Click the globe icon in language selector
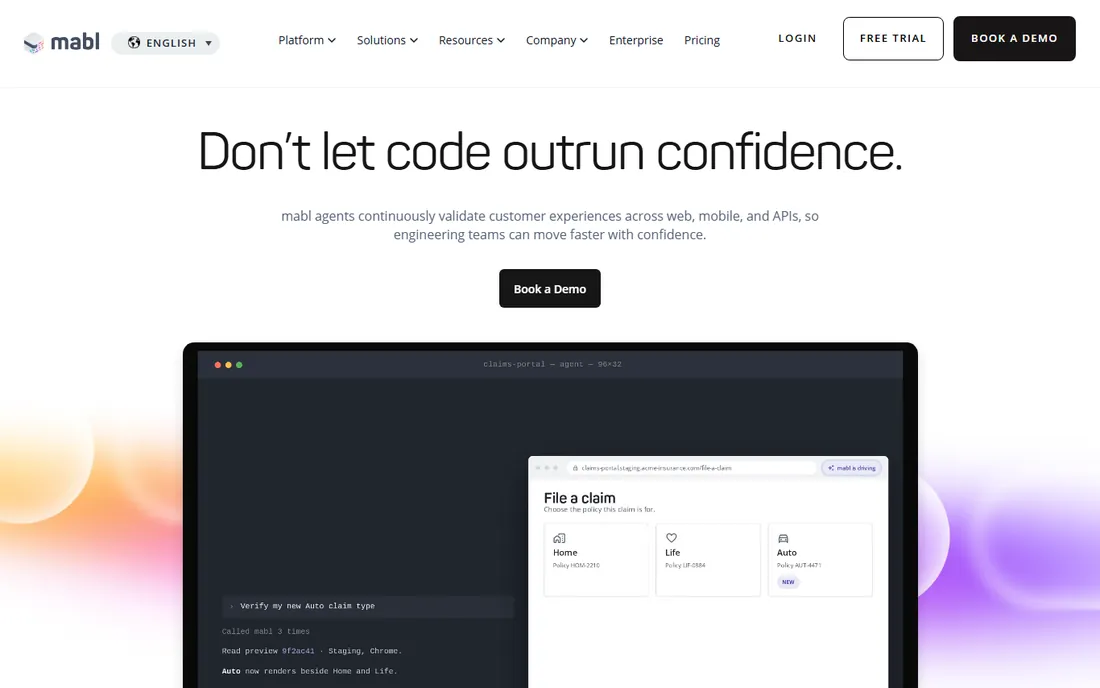The height and width of the screenshot is (688, 1100). pos(134,43)
